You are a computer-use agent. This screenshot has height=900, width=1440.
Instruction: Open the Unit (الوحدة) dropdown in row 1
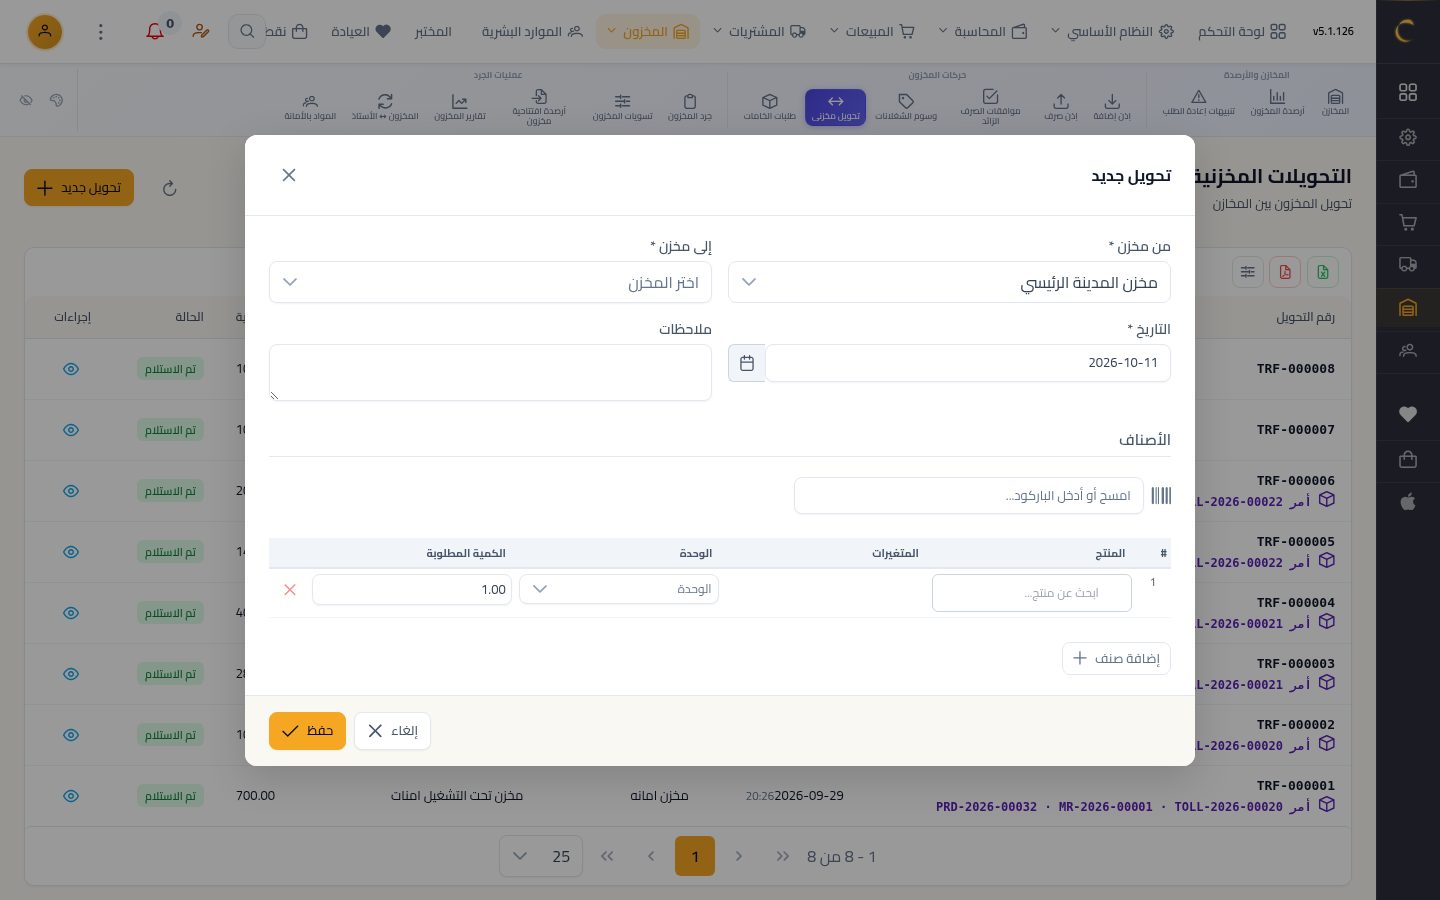[619, 589]
